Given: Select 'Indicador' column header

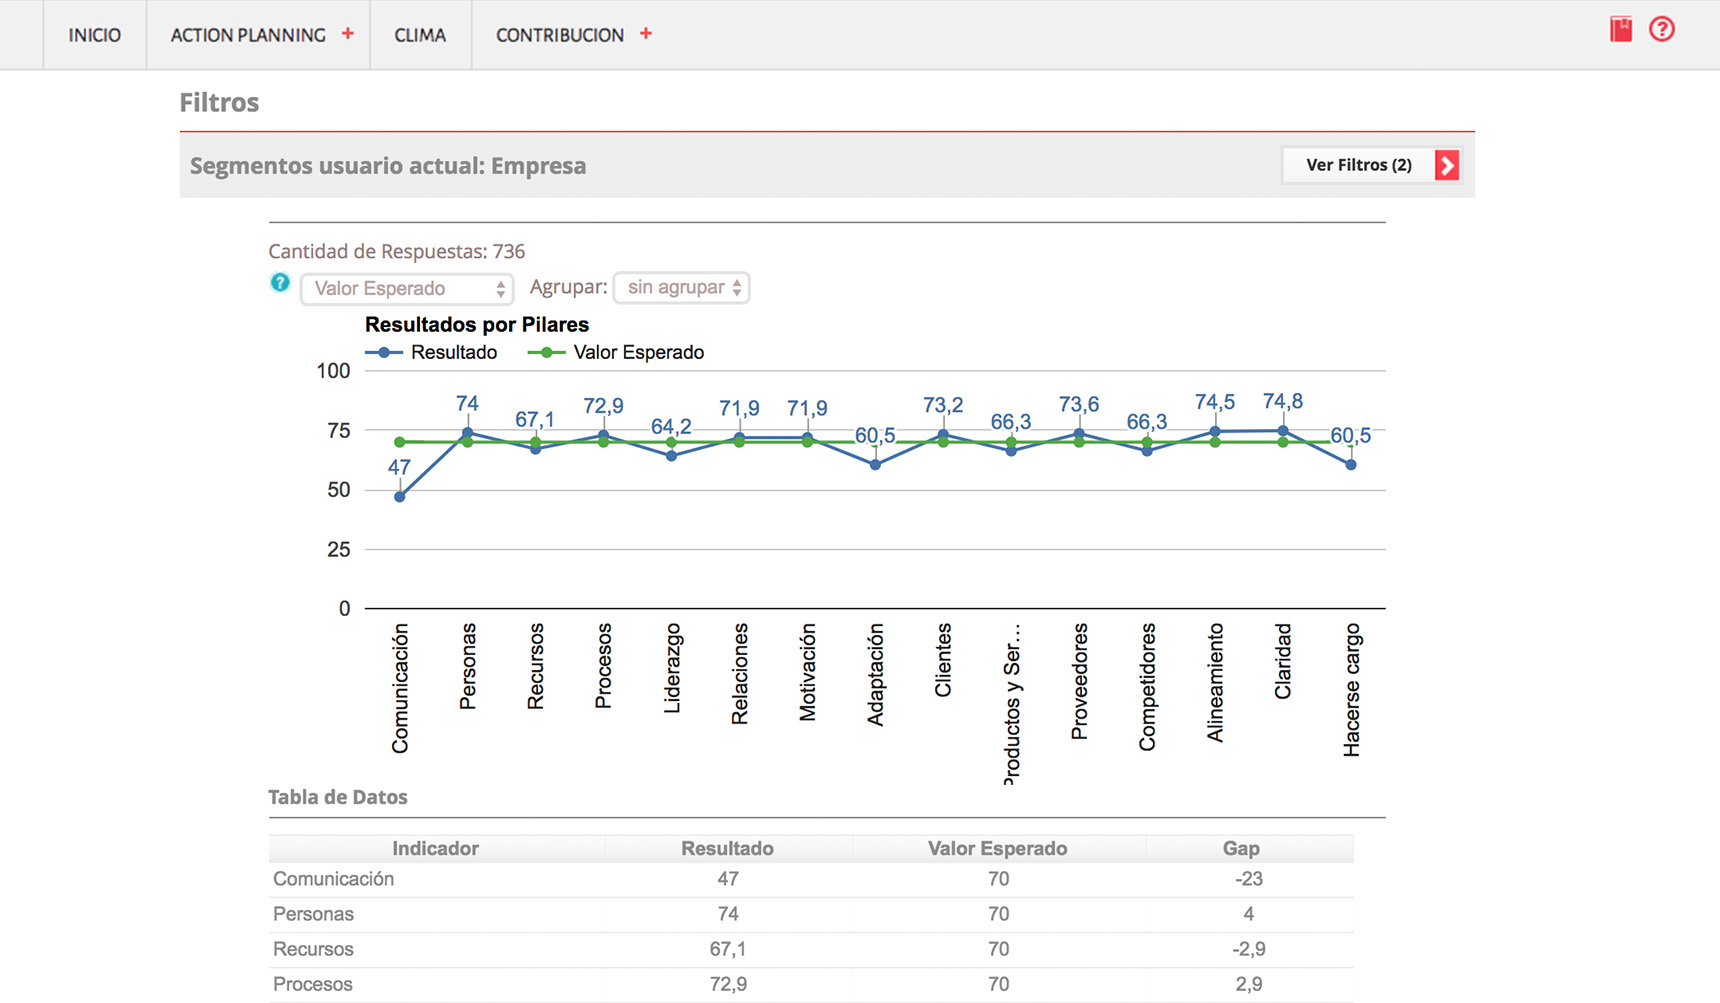Looking at the screenshot, I should (x=436, y=848).
